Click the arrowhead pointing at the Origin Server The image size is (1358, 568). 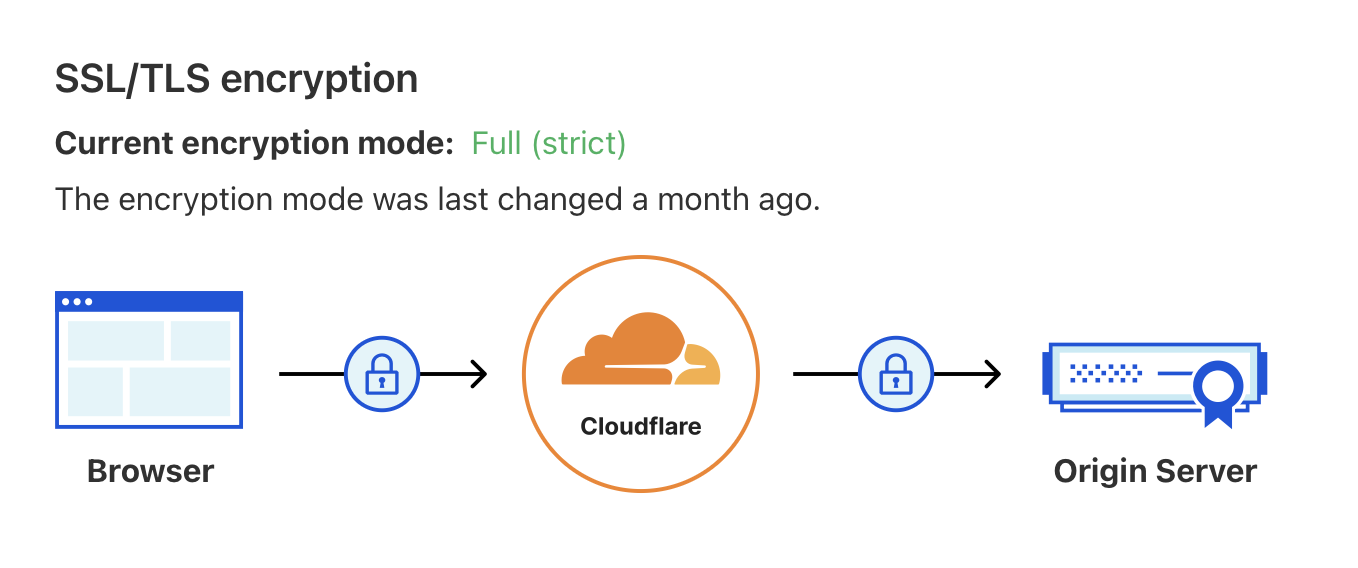point(991,374)
